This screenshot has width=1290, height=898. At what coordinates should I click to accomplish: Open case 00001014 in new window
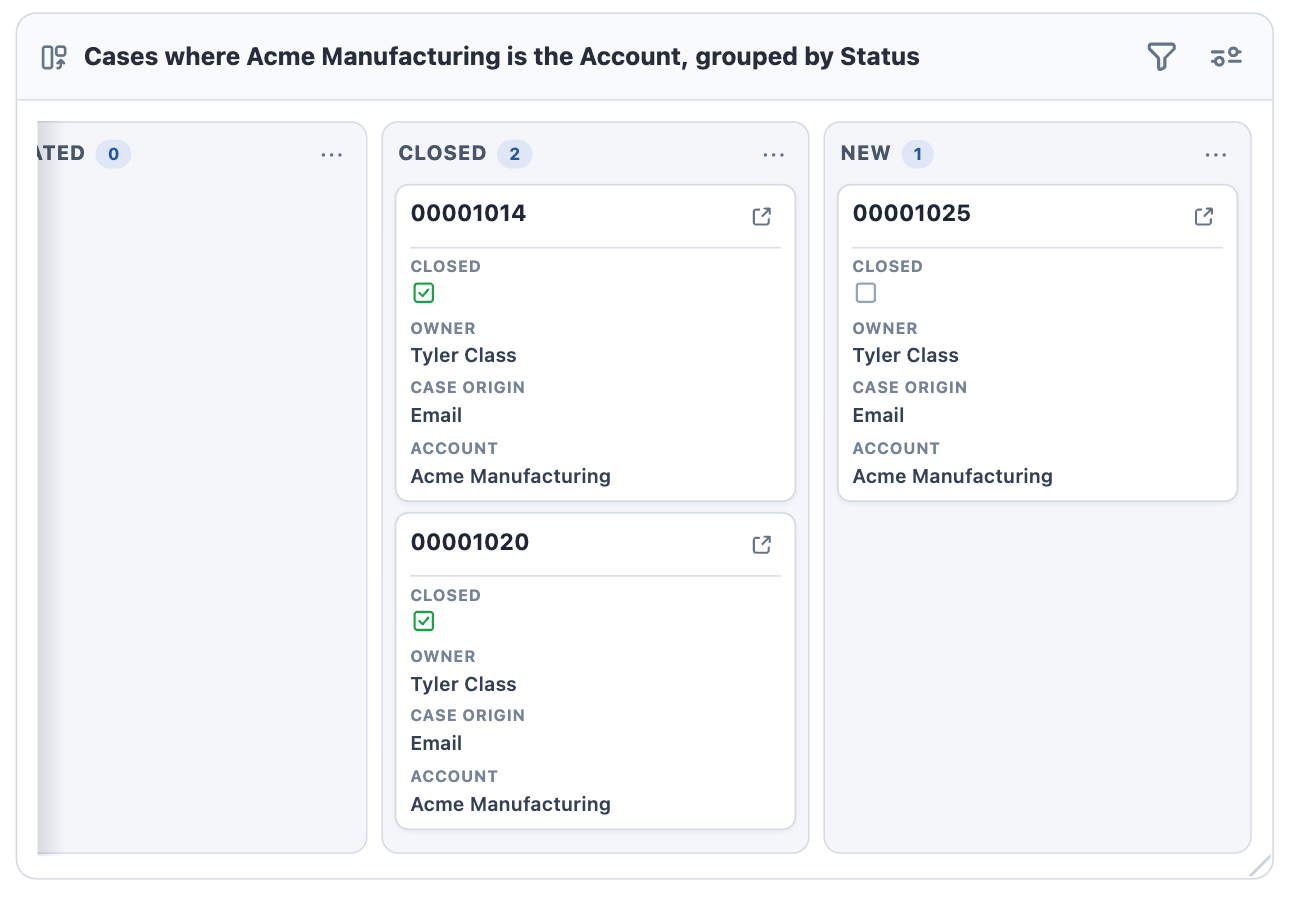coord(762,216)
